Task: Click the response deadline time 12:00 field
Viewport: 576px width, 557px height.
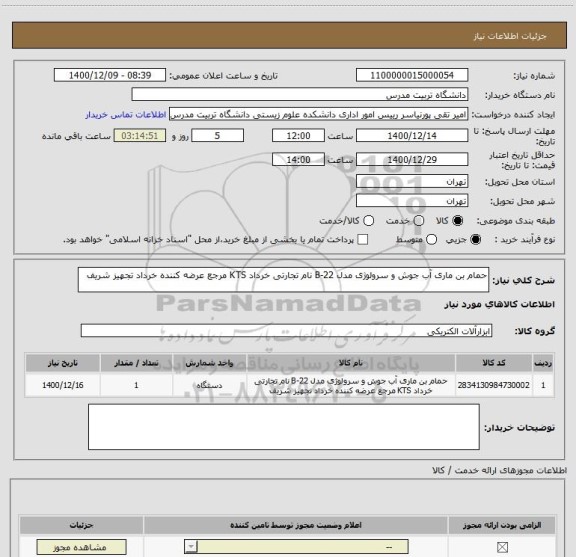Action: pyautogui.click(x=298, y=136)
